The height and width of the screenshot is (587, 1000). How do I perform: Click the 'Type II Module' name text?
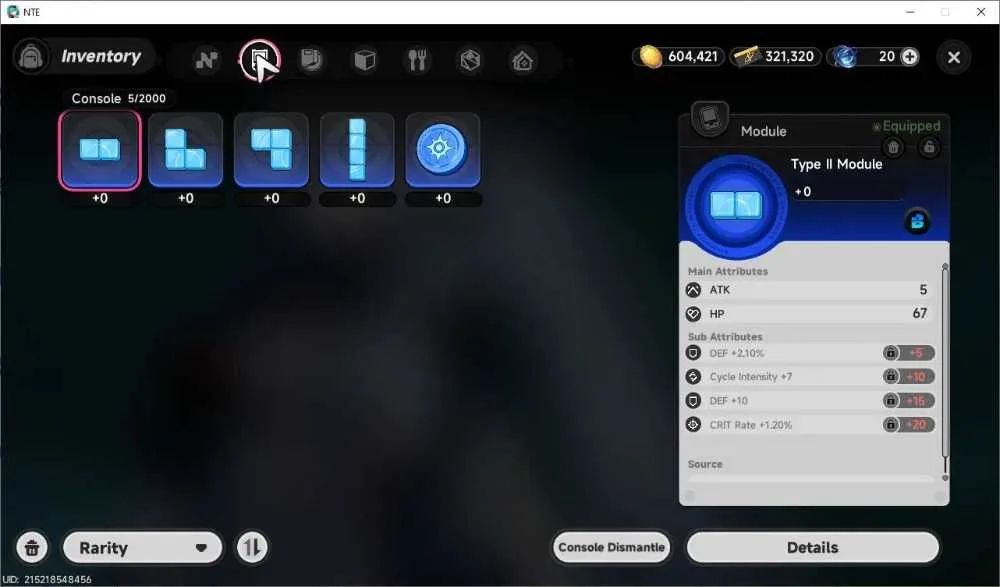(x=836, y=165)
